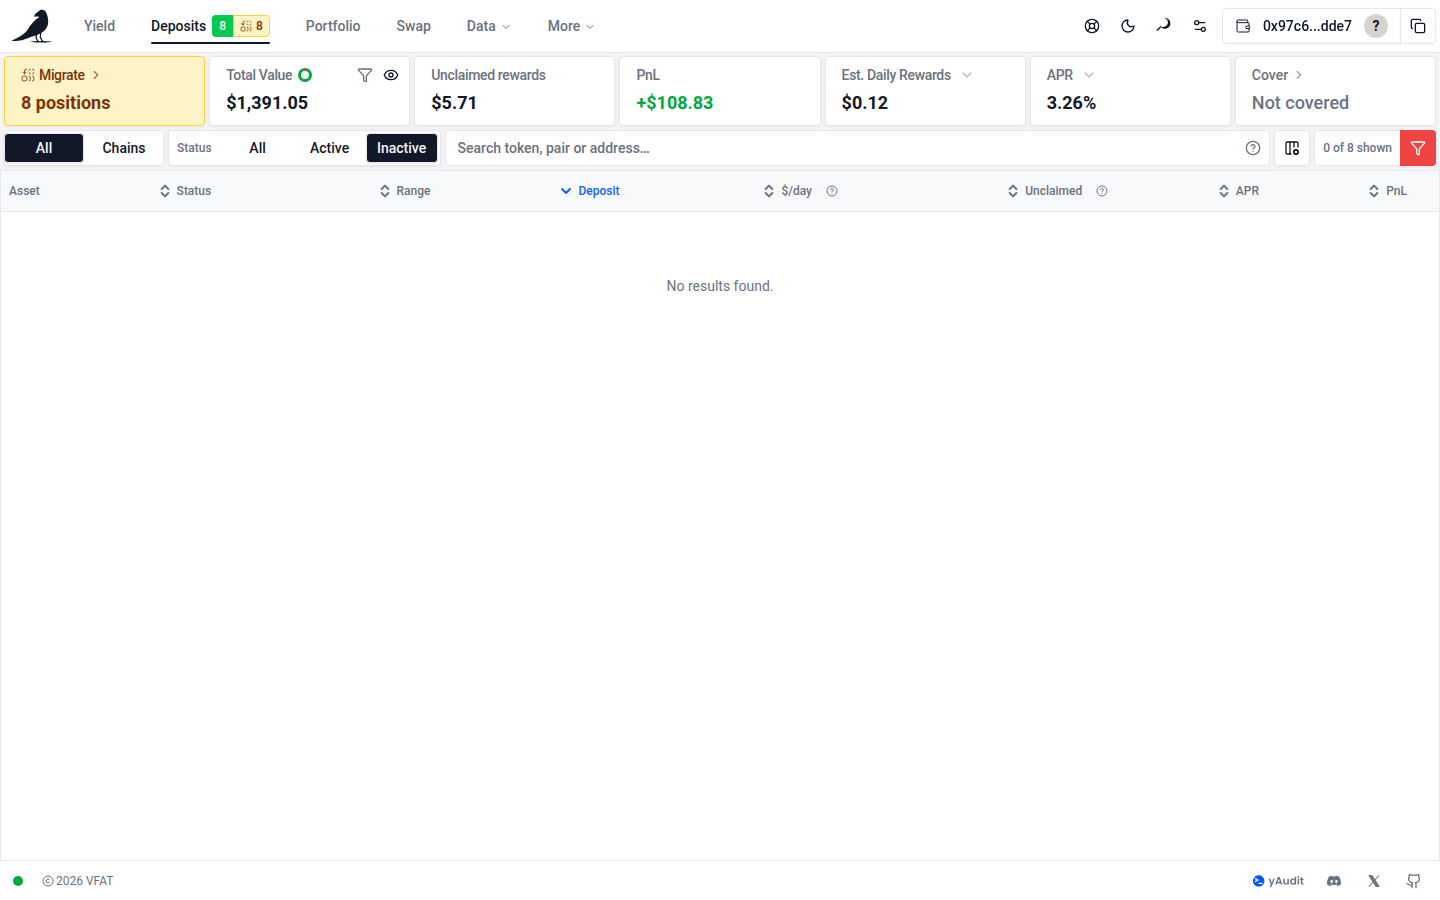Click the © 2026 VFAT footer text
The width and height of the screenshot is (1440, 900).
(78, 881)
